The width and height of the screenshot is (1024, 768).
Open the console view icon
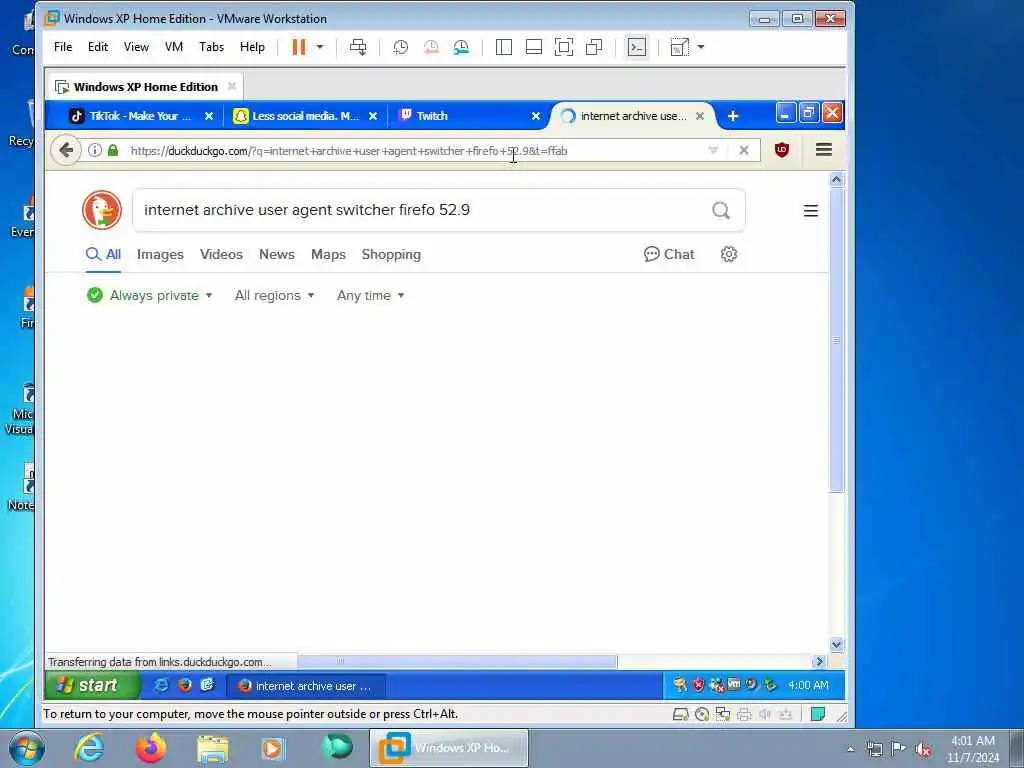(x=637, y=47)
